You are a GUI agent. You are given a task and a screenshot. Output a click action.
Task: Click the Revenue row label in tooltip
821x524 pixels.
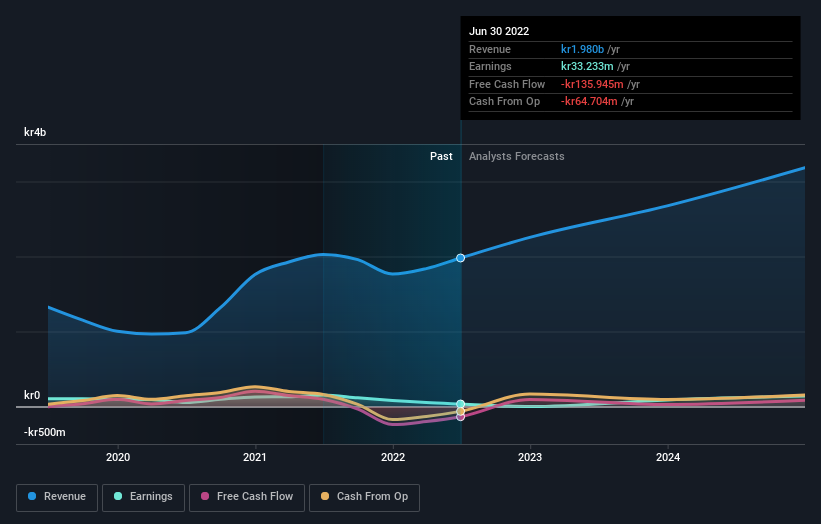pos(490,49)
